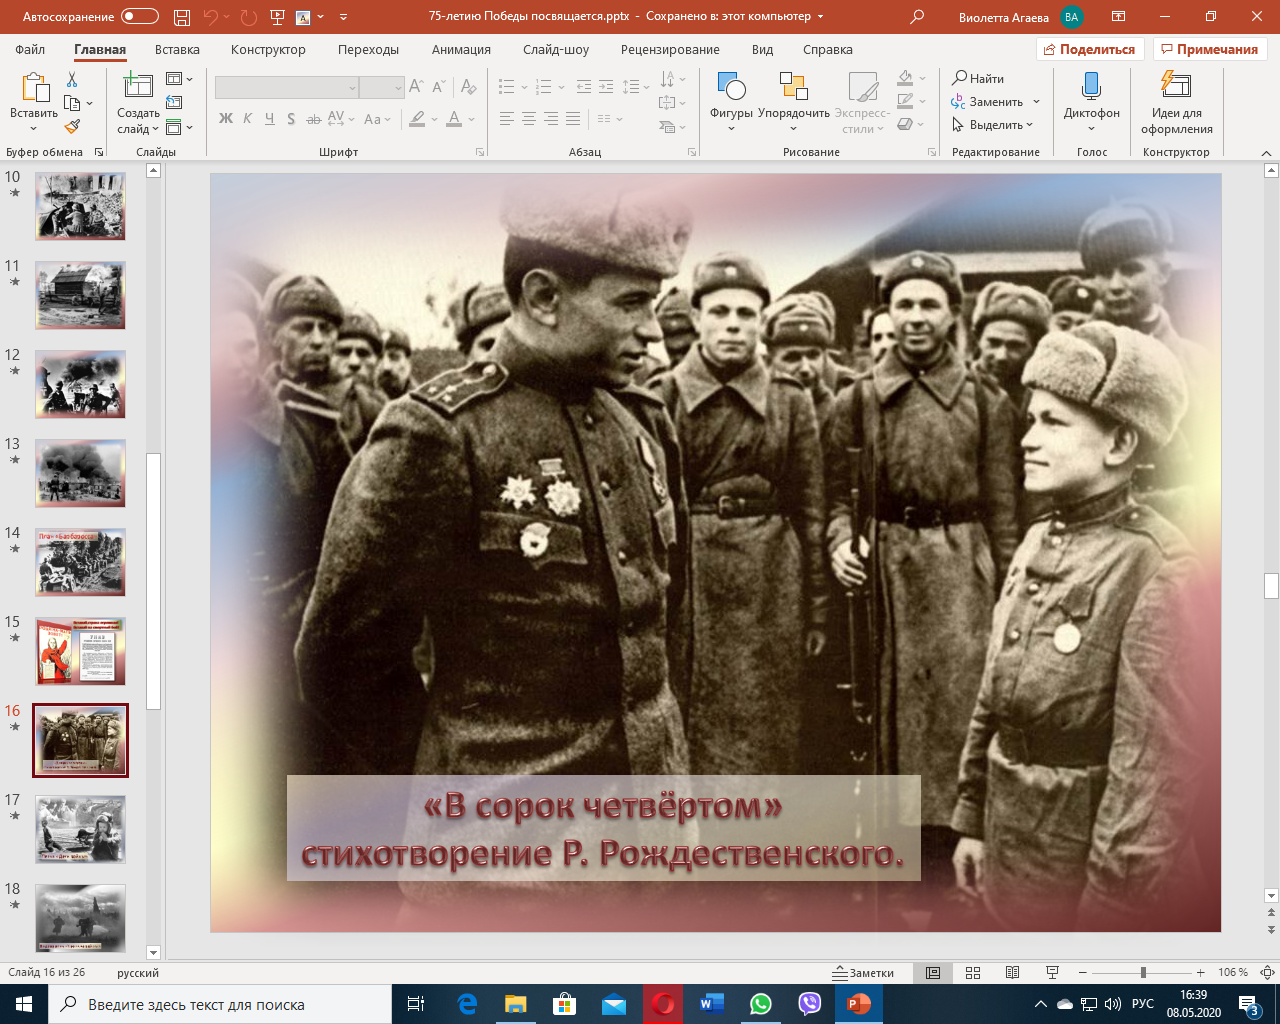Image resolution: width=1280 pixels, height=1024 pixels.
Task: Toggle normal view button in status bar
Action: point(933,972)
